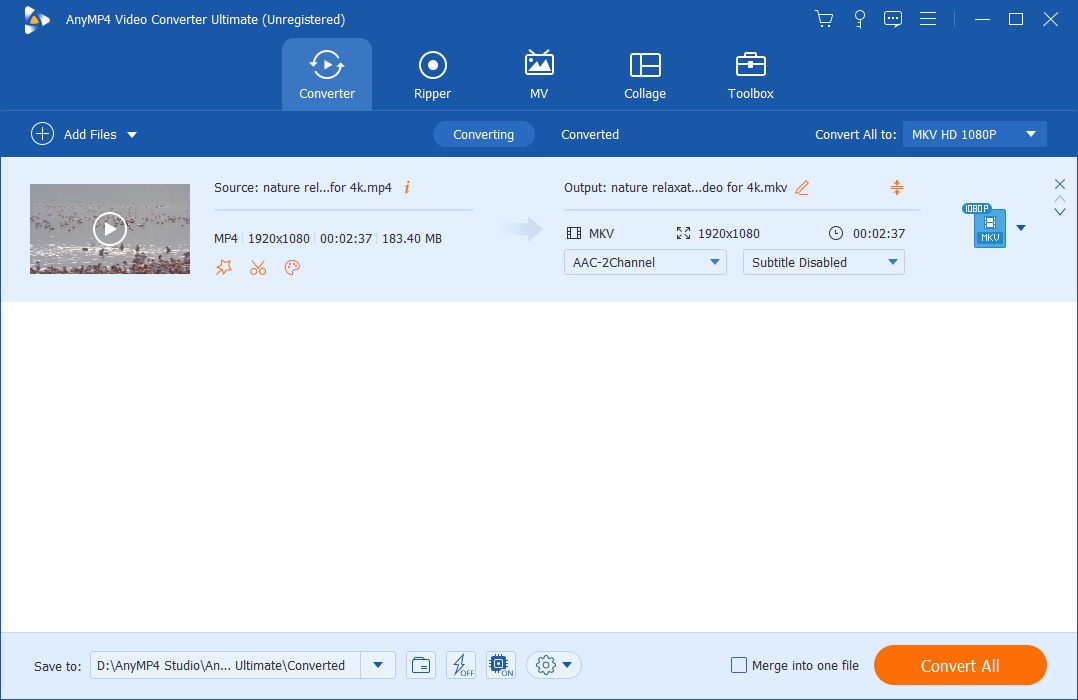Image resolution: width=1078 pixels, height=700 pixels.
Task: Toggle the flash acceleration OFF button
Action: [x=461, y=665]
